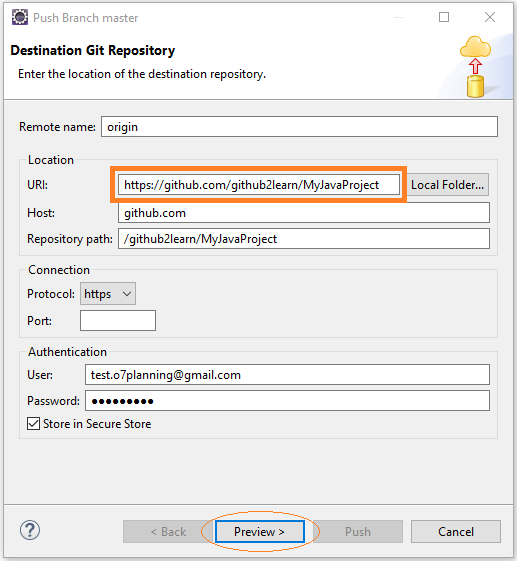
Task: Select the Host github.com field
Action: 304,213
